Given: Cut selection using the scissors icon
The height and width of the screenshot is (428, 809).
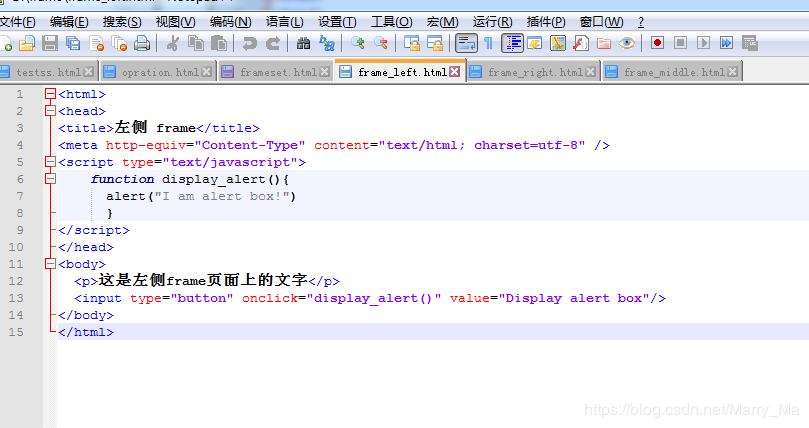Looking at the screenshot, I should pyautogui.click(x=173, y=43).
